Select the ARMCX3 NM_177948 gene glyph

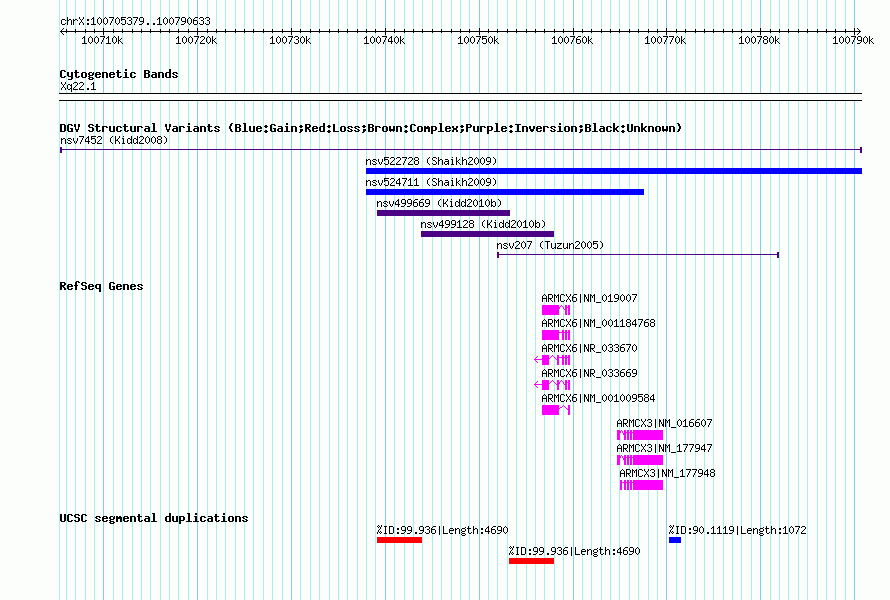click(641, 485)
